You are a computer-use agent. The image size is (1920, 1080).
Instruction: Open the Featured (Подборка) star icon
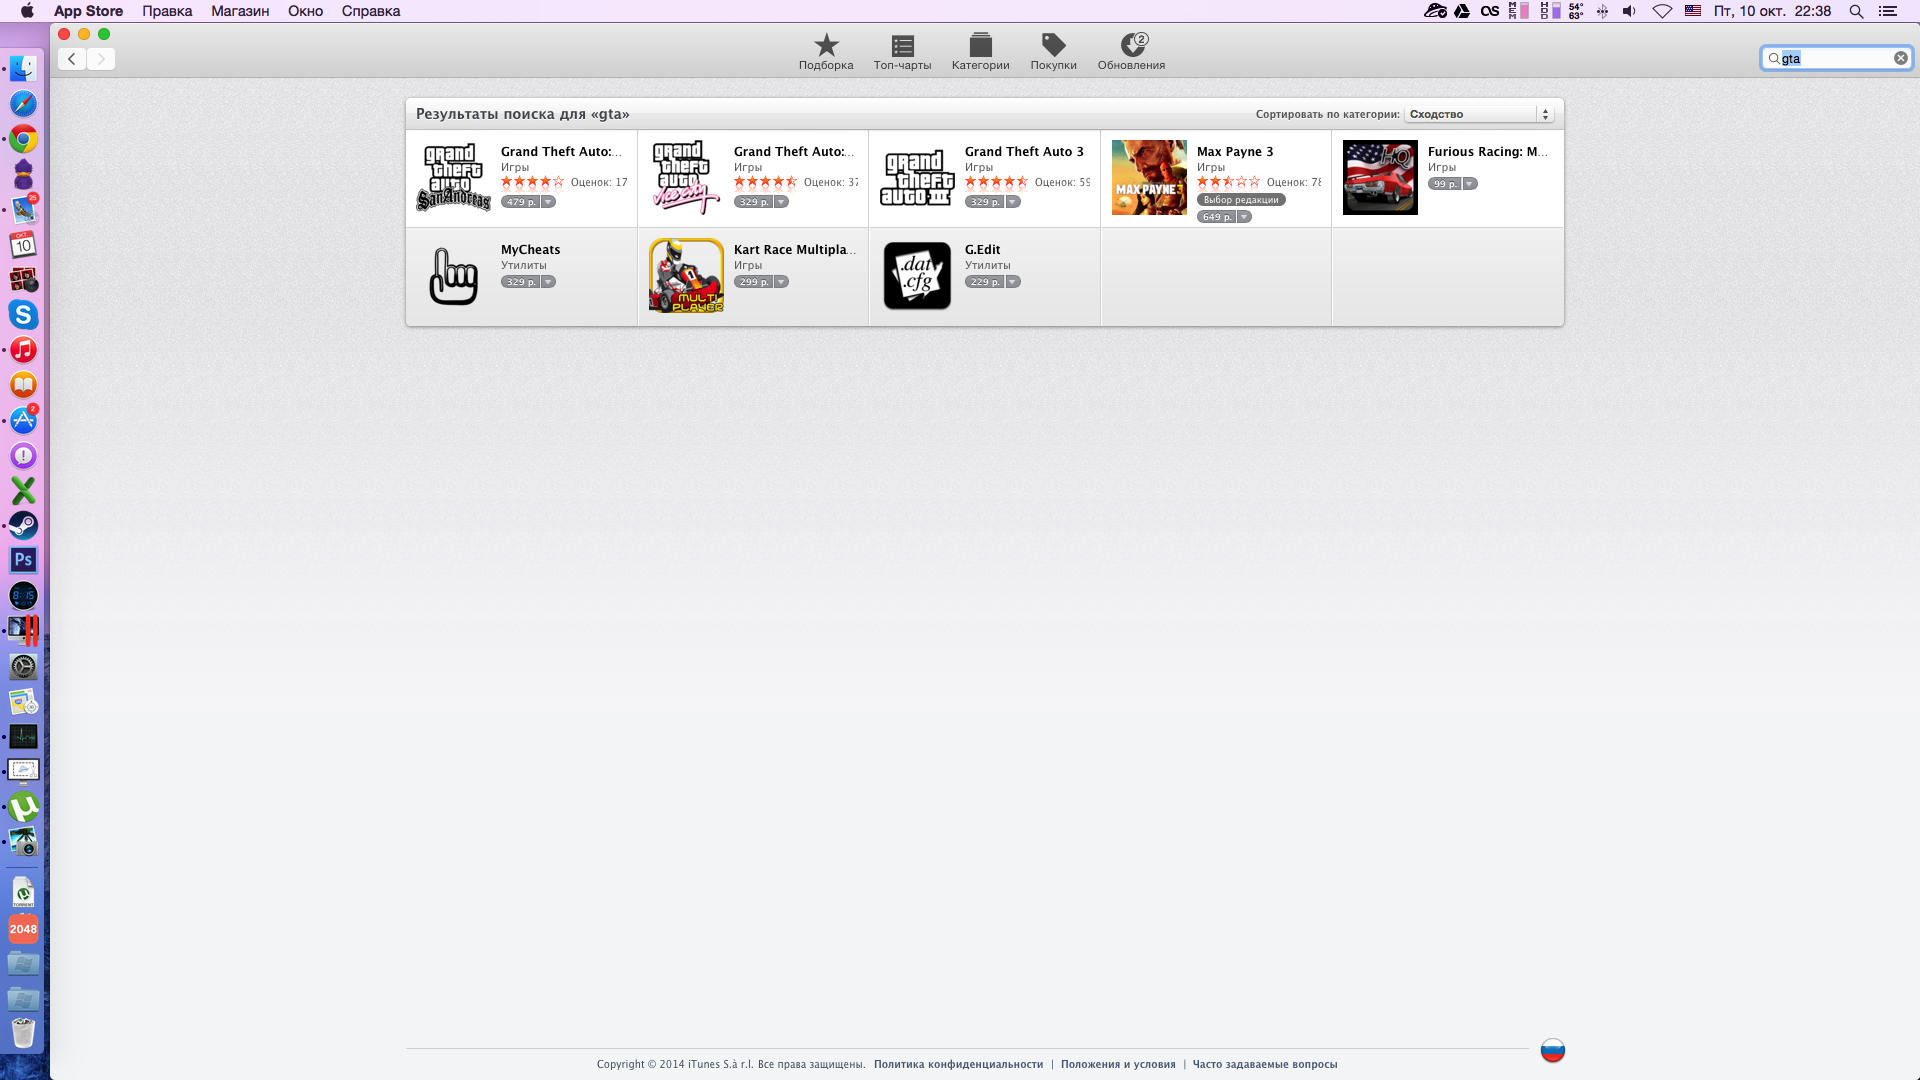point(826,46)
